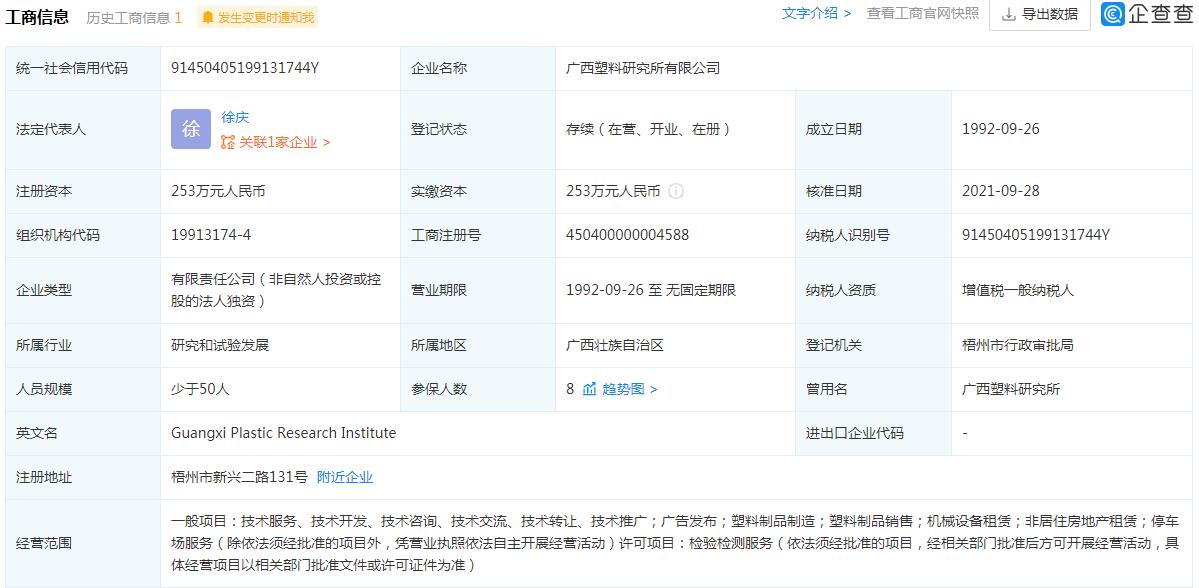Click the business scope description text
Image resolution: width=1199 pixels, height=588 pixels.
click(677, 544)
